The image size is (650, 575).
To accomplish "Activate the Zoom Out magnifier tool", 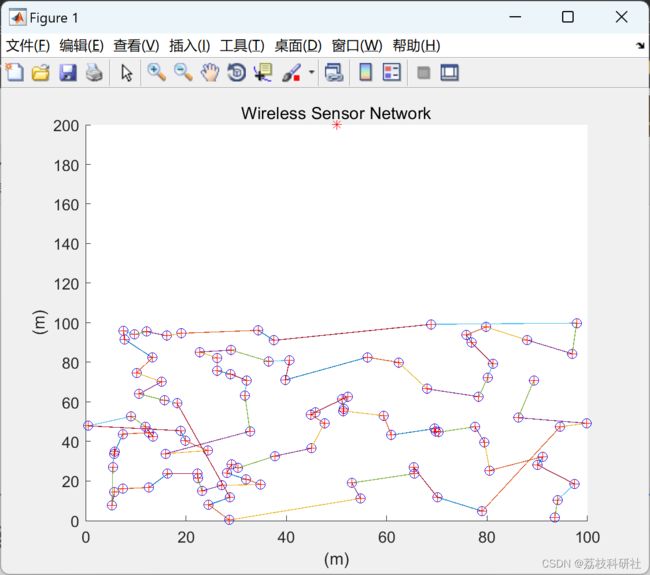I will click(x=183, y=73).
